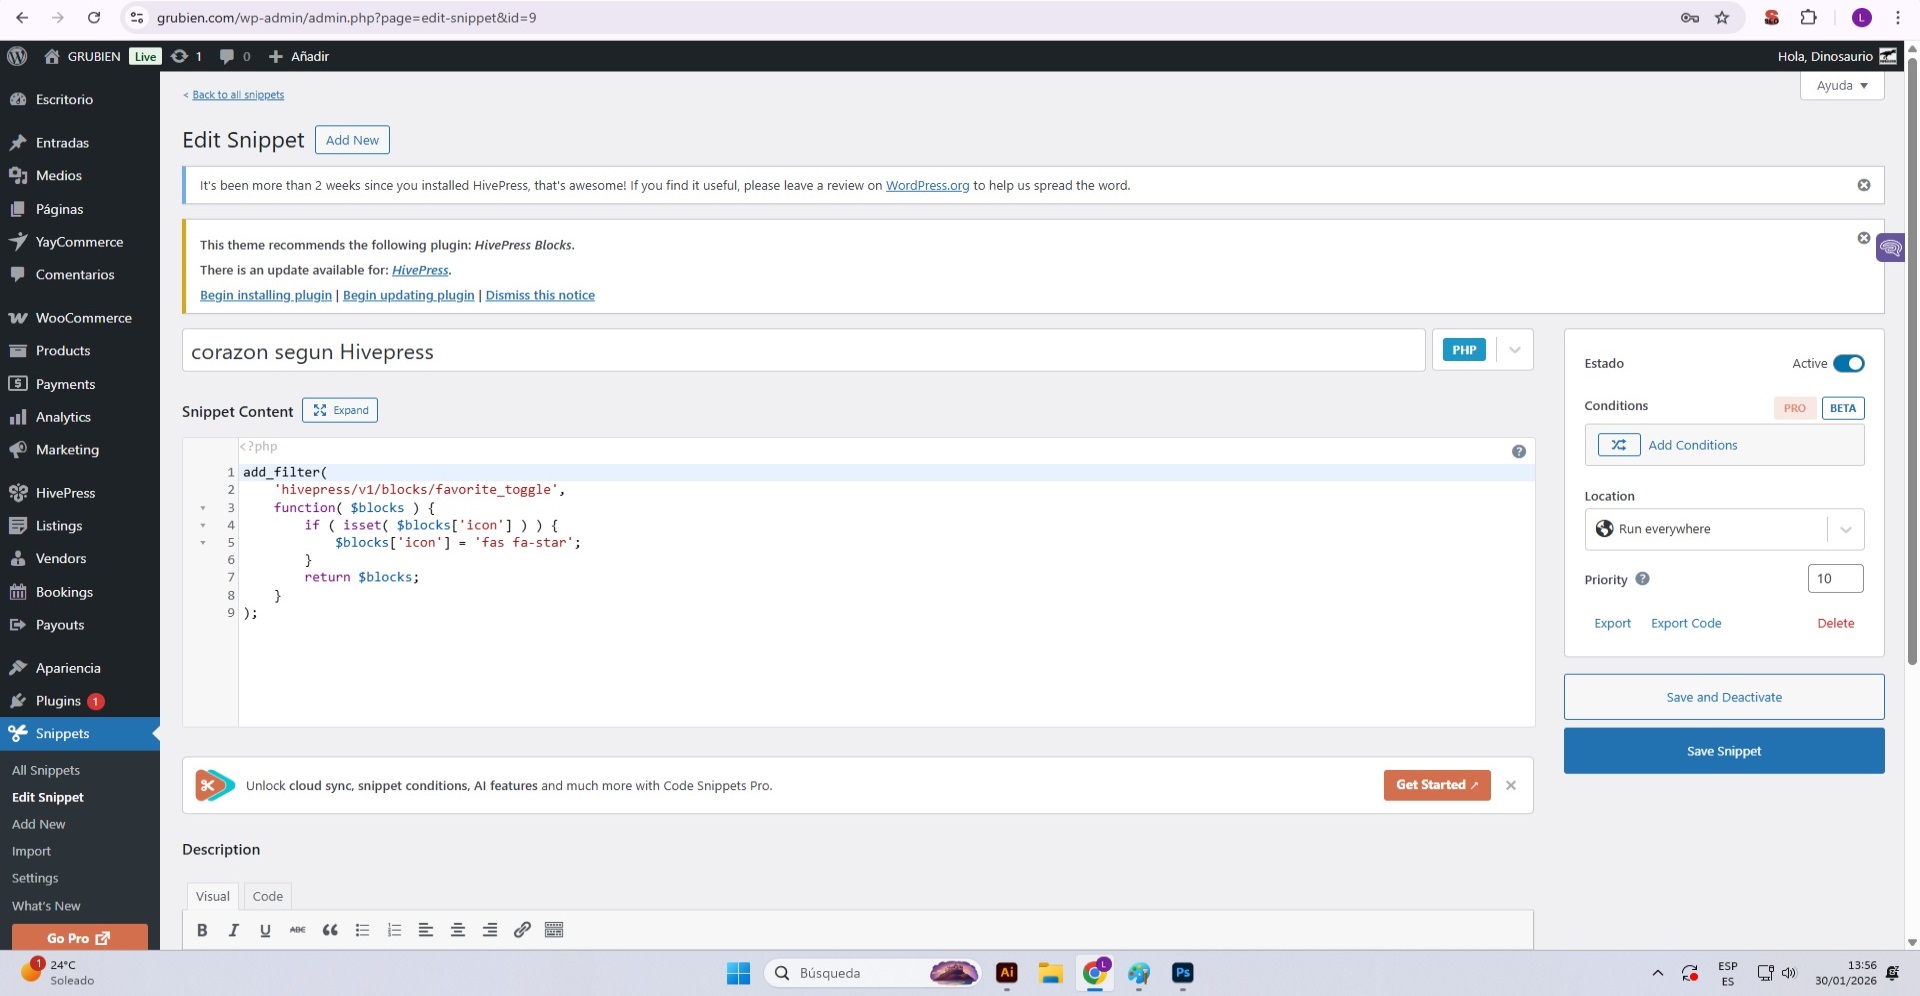
Task: Collapse the code fold on line 3
Action: coord(203,508)
